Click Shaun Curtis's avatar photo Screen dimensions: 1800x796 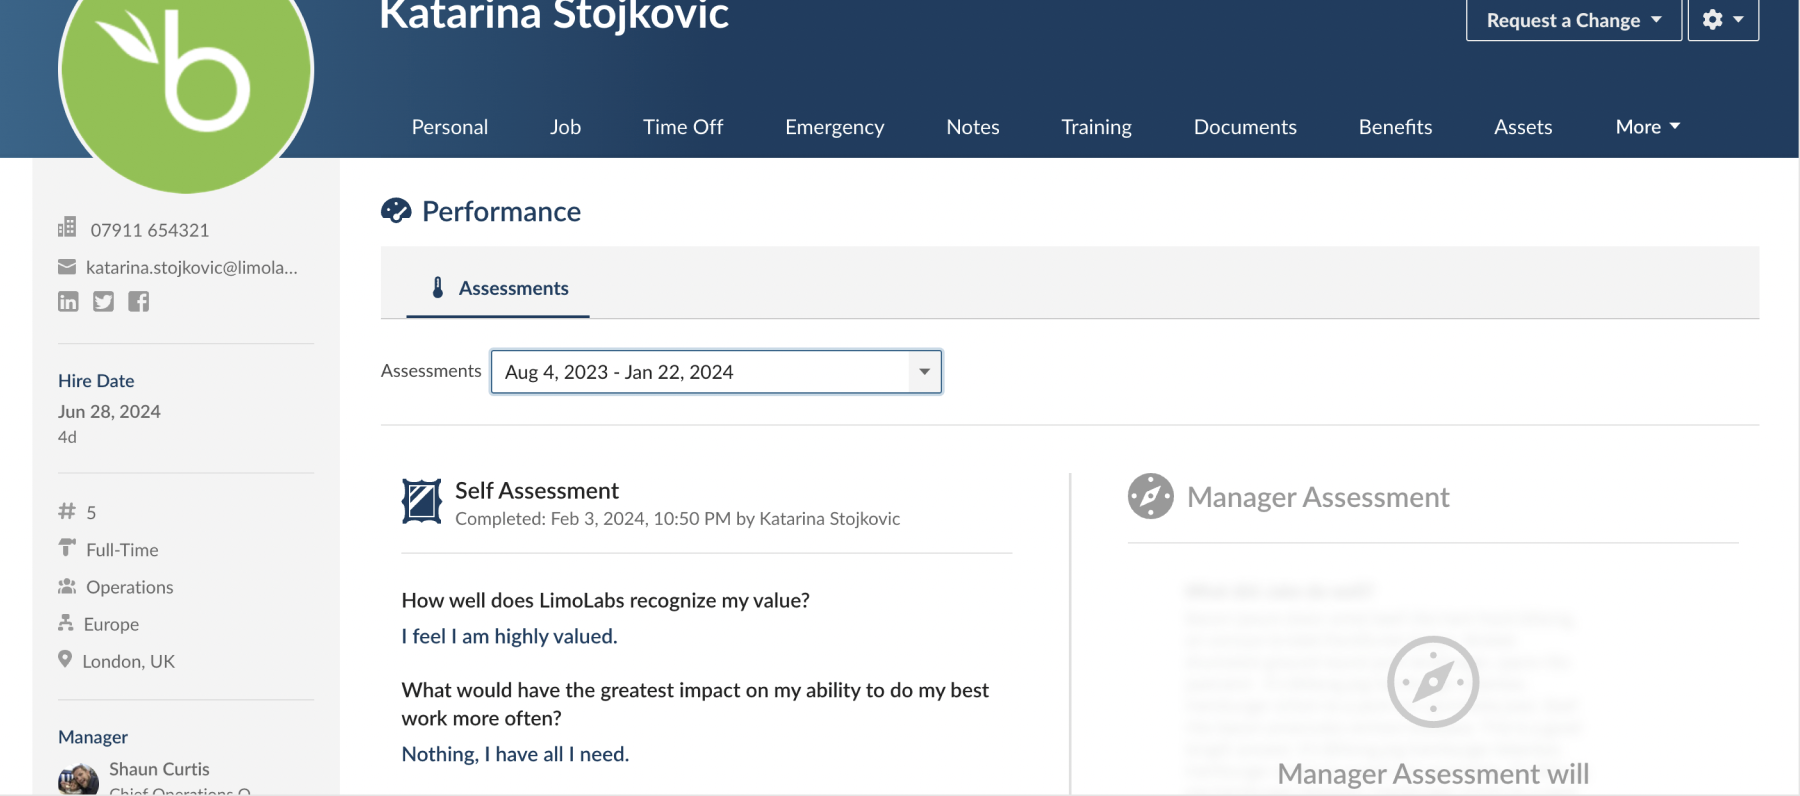click(x=78, y=779)
